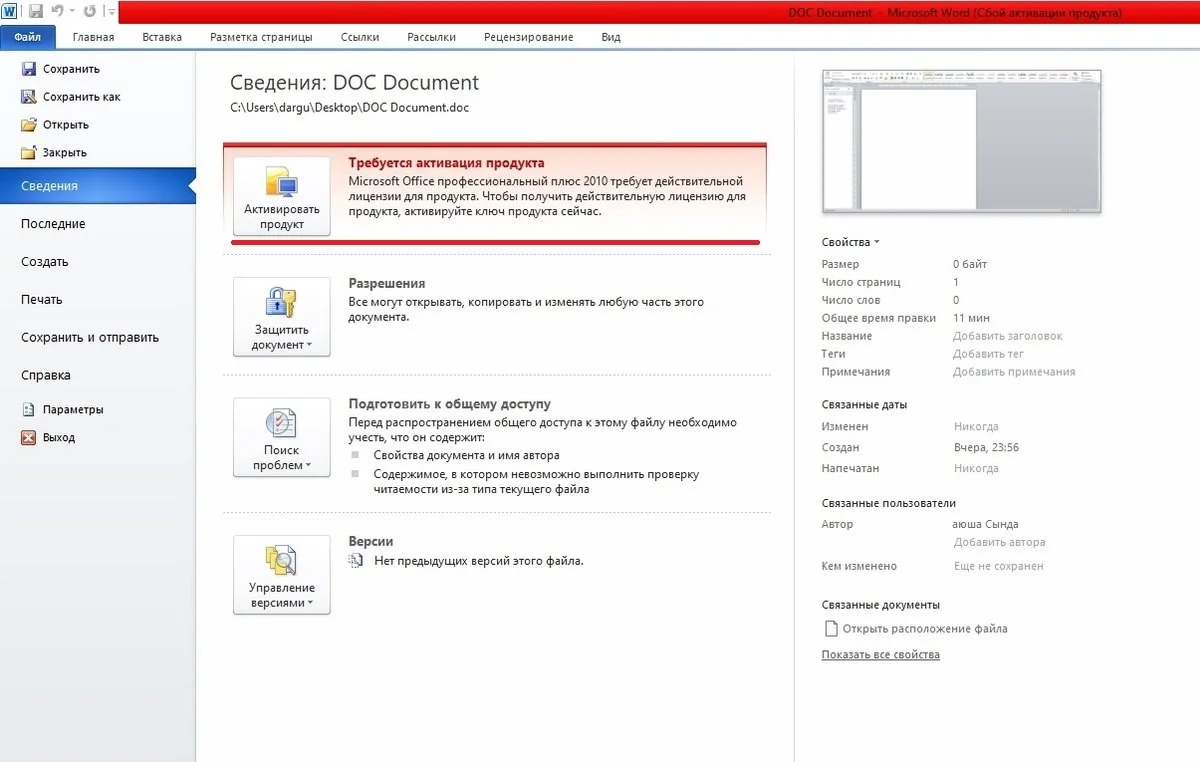Open the Управление версиями dropdown button
This screenshot has height=762, width=1200.
coord(282,575)
